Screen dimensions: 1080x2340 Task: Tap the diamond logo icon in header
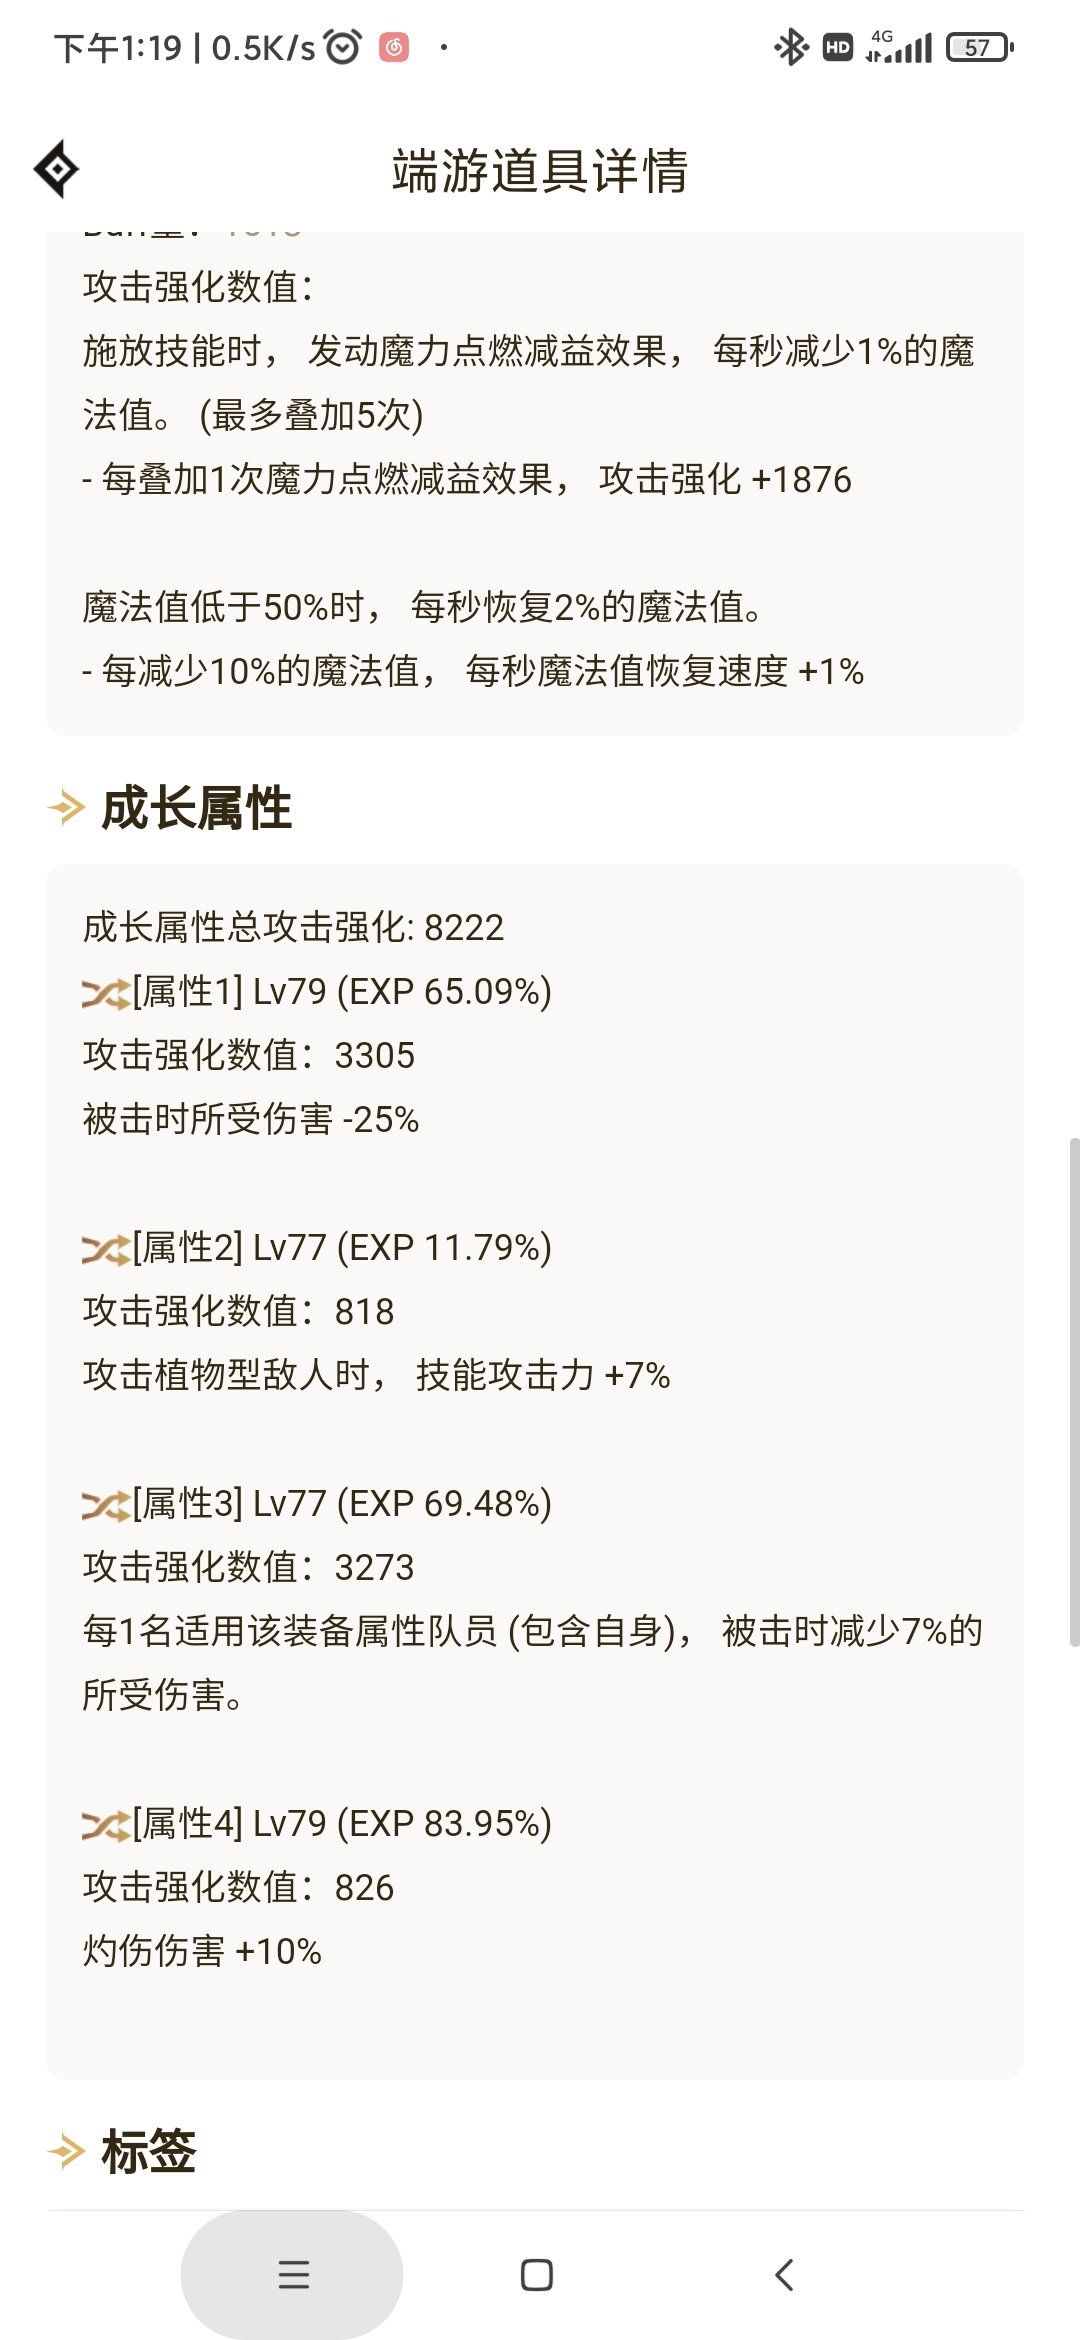56,169
